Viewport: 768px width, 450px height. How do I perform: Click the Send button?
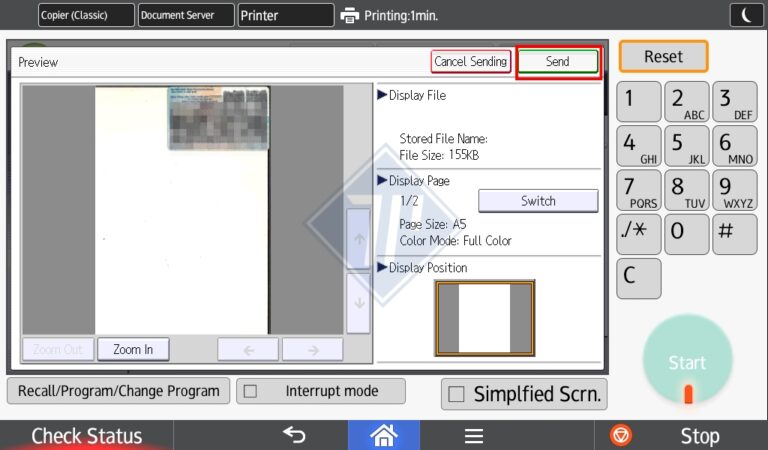coord(557,62)
